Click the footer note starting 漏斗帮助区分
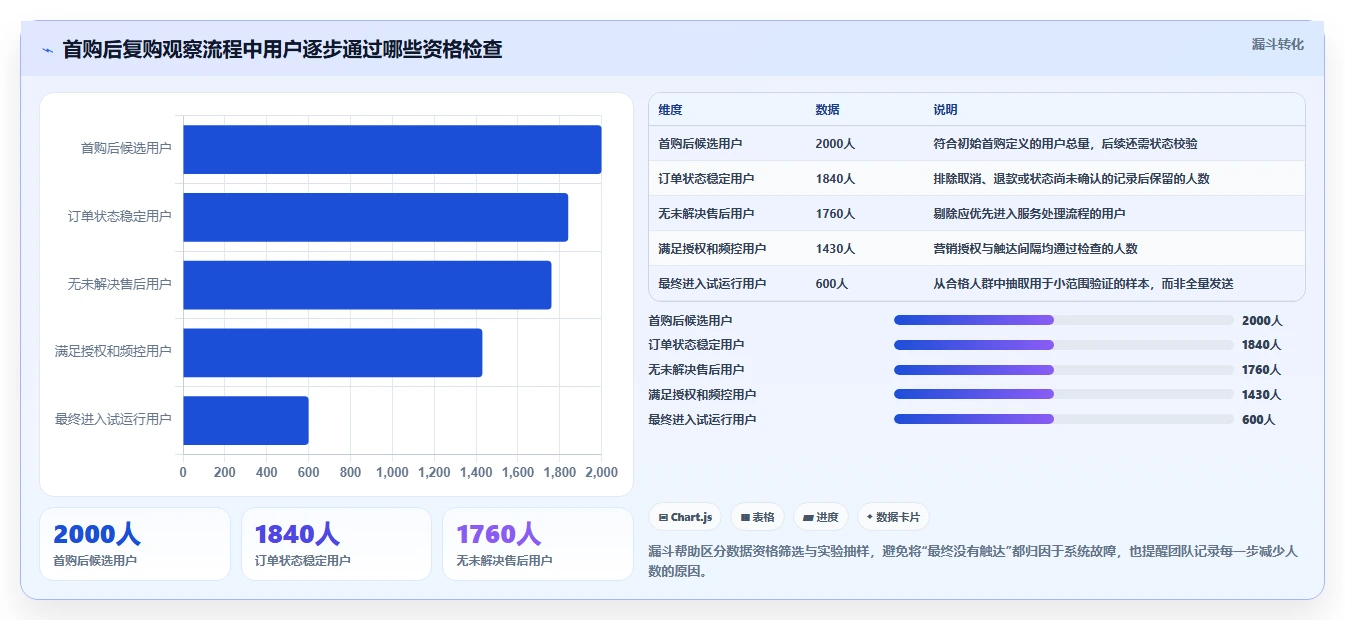This screenshot has width=1345, height=620. pyautogui.click(x=973, y=562)
